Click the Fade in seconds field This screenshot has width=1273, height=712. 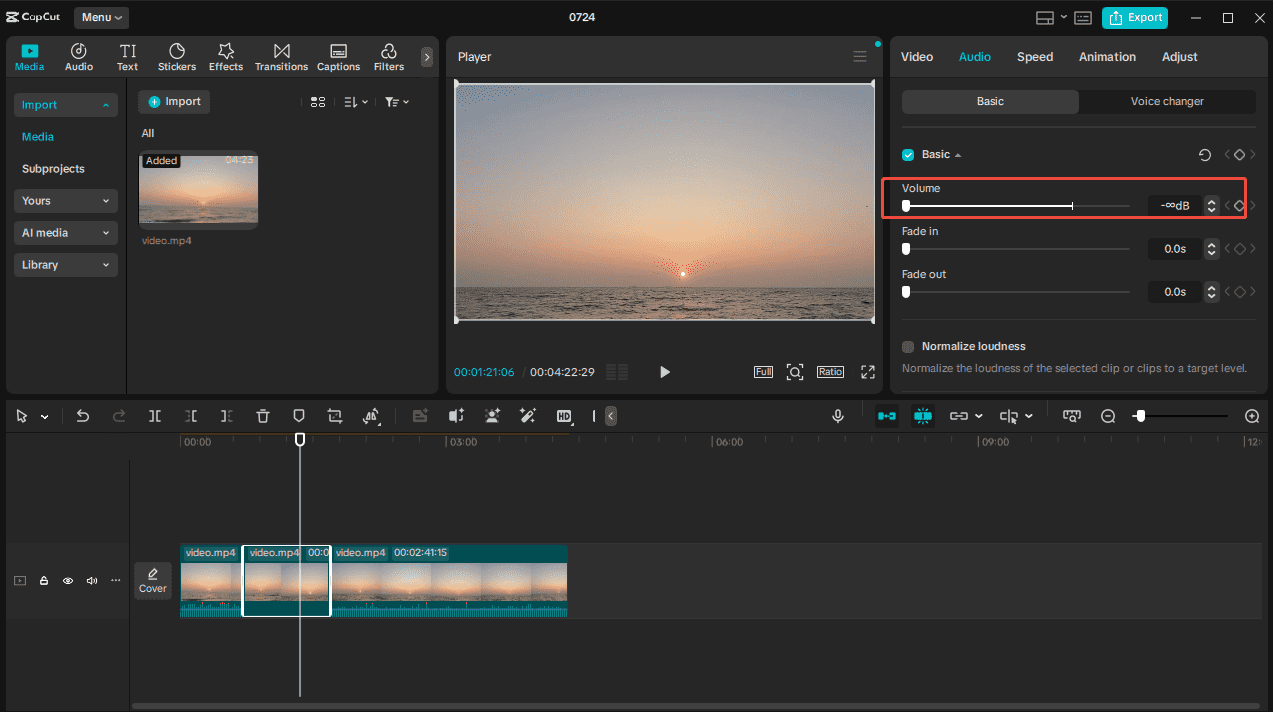click(x=1174, y=249)
